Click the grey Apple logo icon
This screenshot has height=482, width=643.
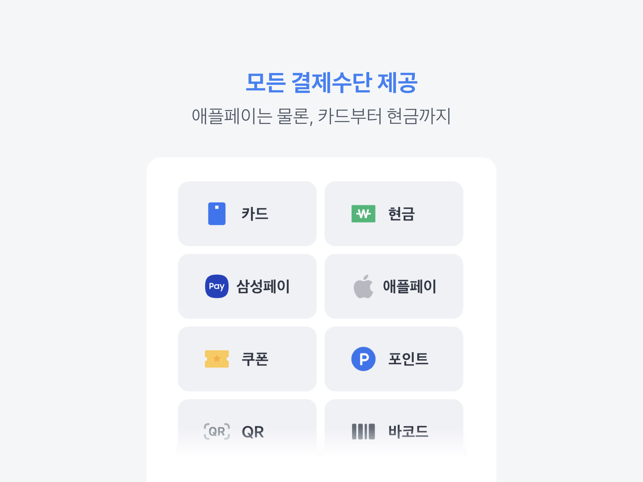363,286
